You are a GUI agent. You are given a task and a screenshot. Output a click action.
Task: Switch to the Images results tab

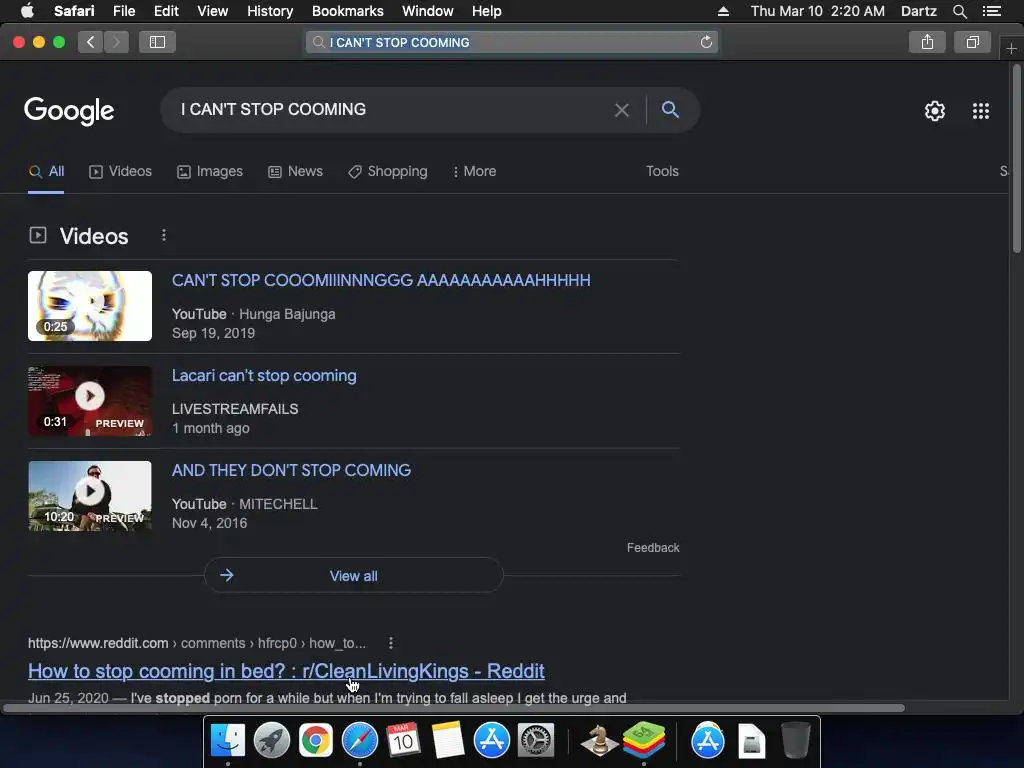(210, 171)
